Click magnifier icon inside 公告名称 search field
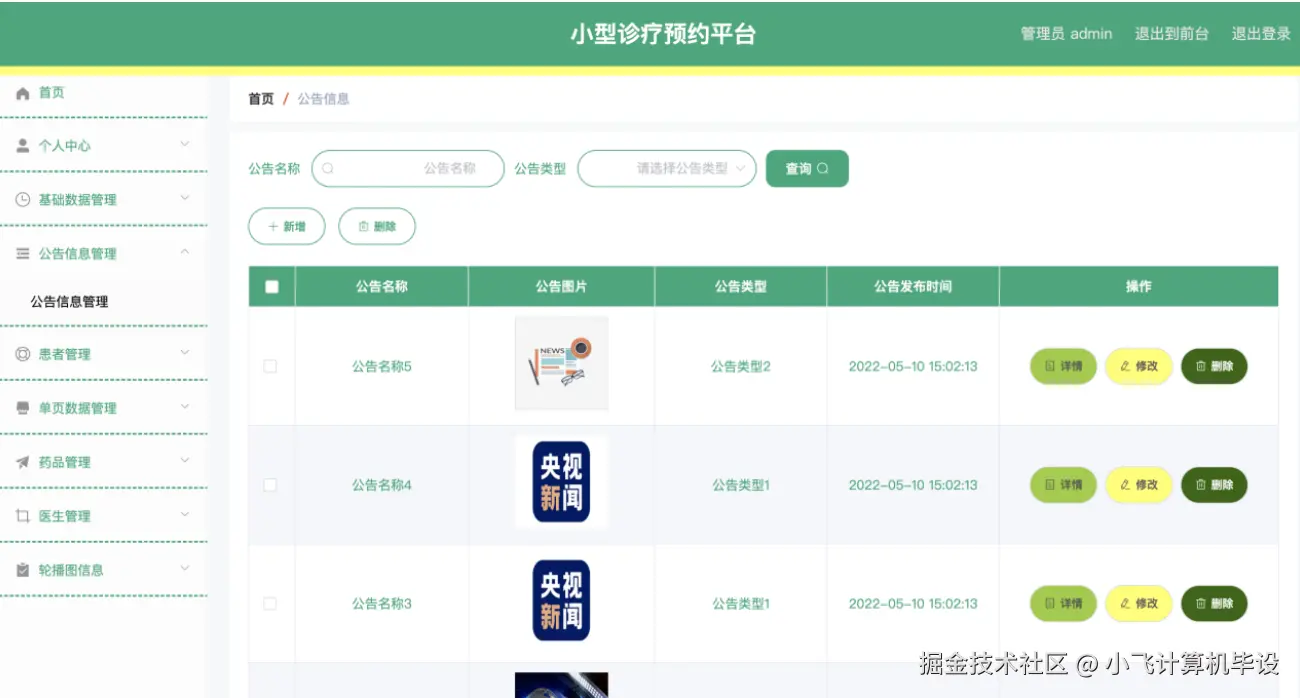The height and width of the screenshot is (698, 1300). [328, 169]
